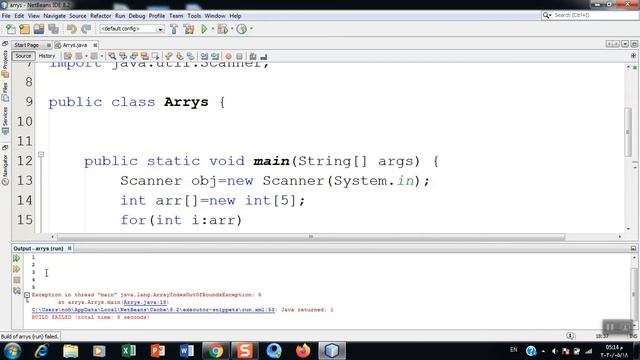This screenshot has height=360, width=640.
Task: Open the Refactor menu
Action: [100, 16]
